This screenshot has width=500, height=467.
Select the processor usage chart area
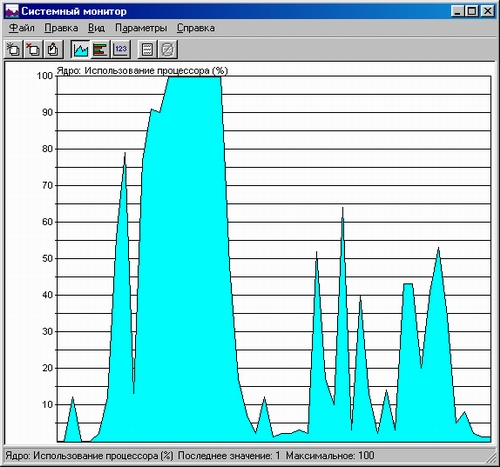click(274, 259)
